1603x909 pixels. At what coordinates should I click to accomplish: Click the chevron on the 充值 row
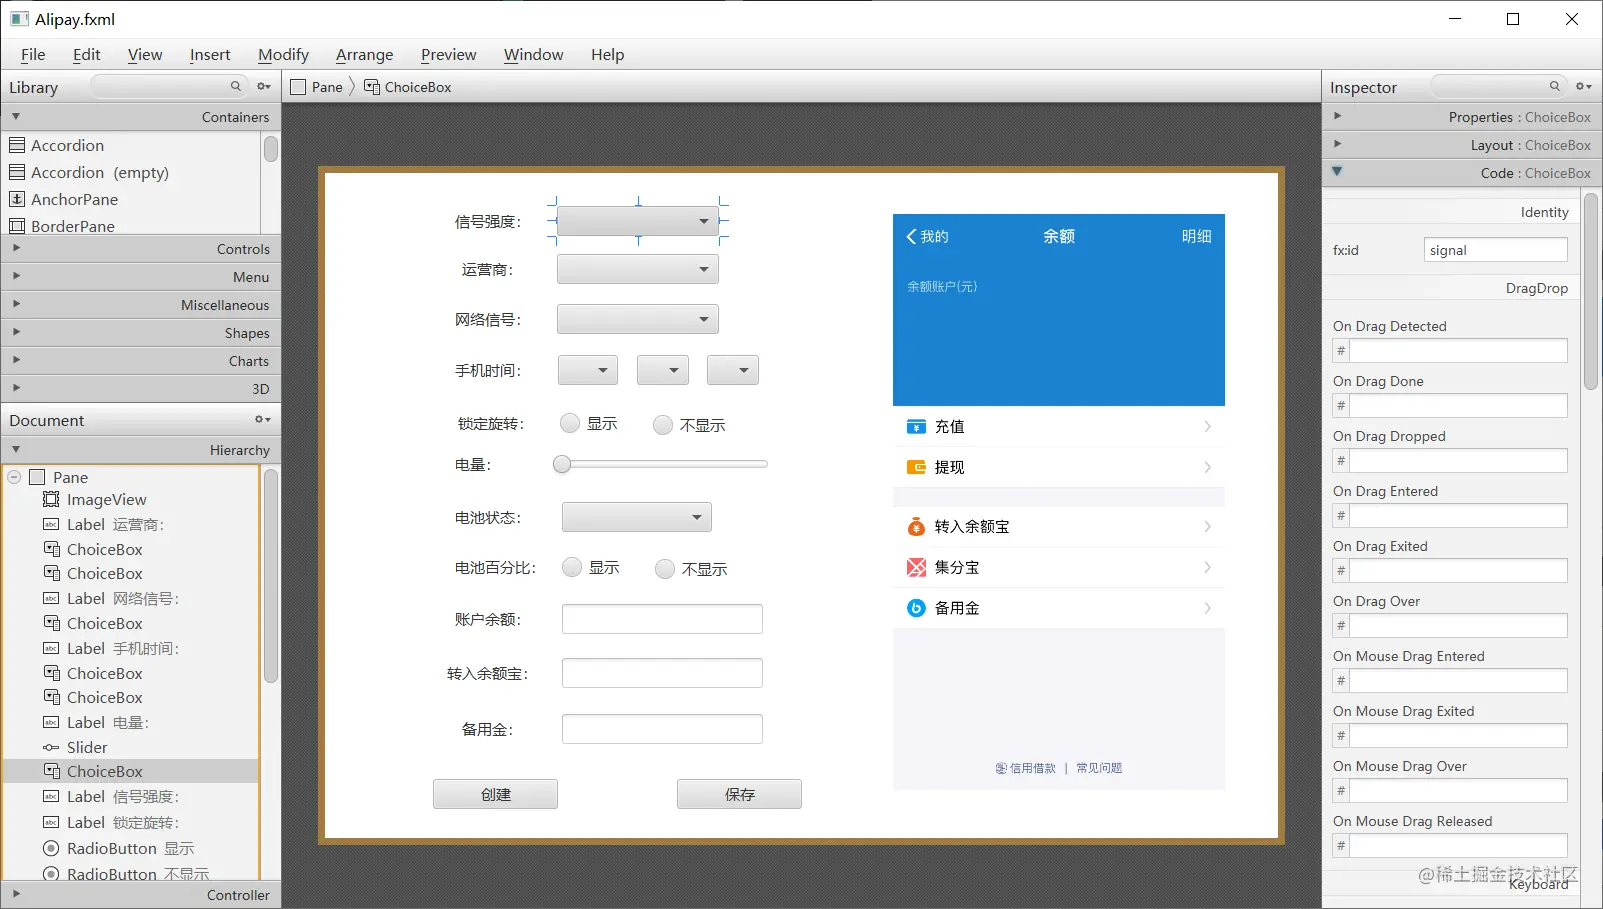[1208, 427]
